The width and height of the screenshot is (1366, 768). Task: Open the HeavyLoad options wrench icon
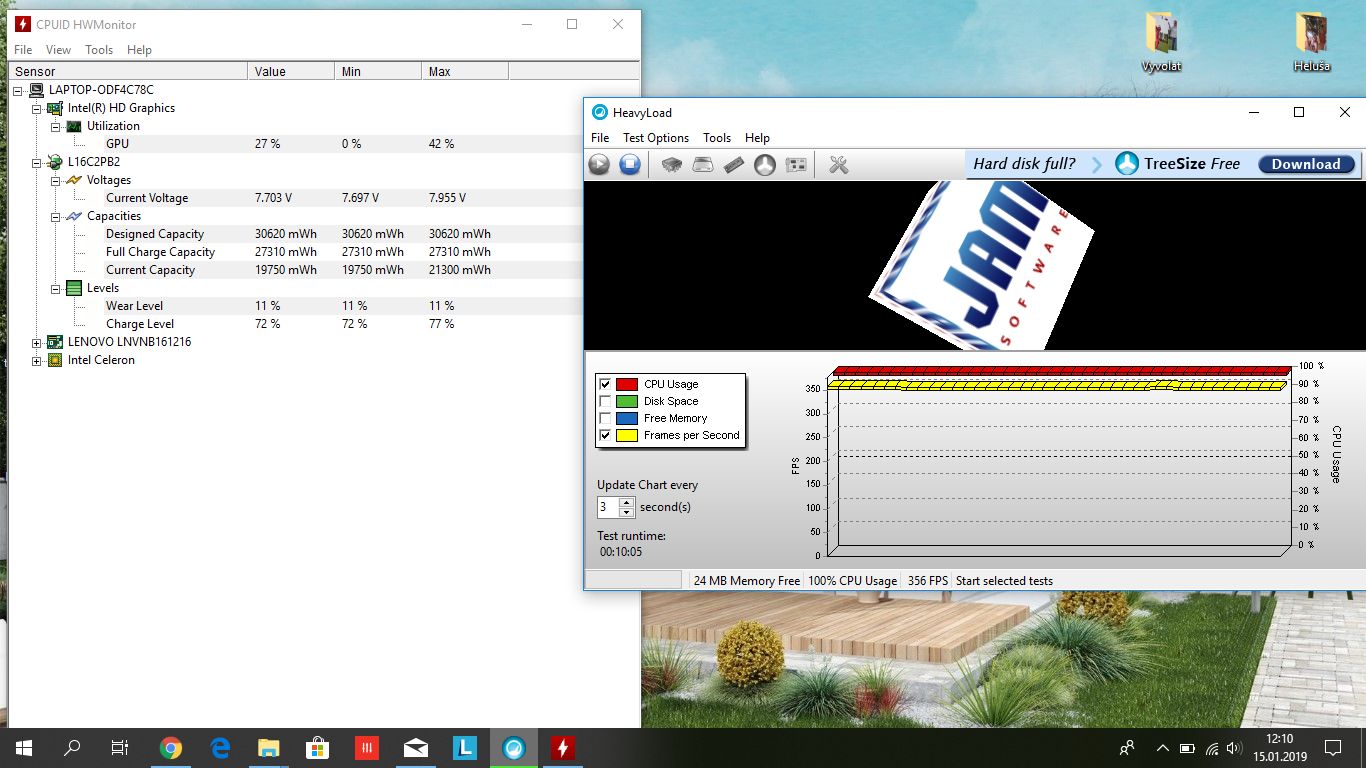pos(839,165)
